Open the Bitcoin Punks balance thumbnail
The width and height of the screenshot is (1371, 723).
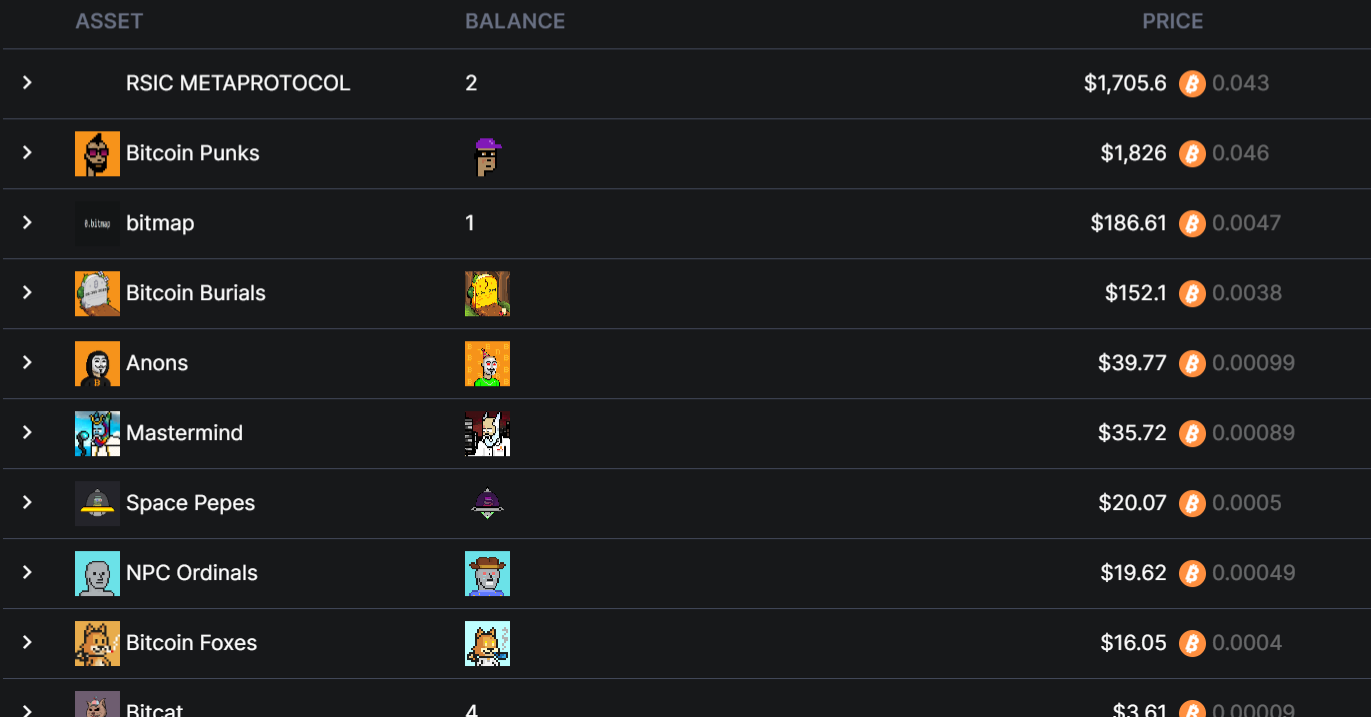pos(487,156)
